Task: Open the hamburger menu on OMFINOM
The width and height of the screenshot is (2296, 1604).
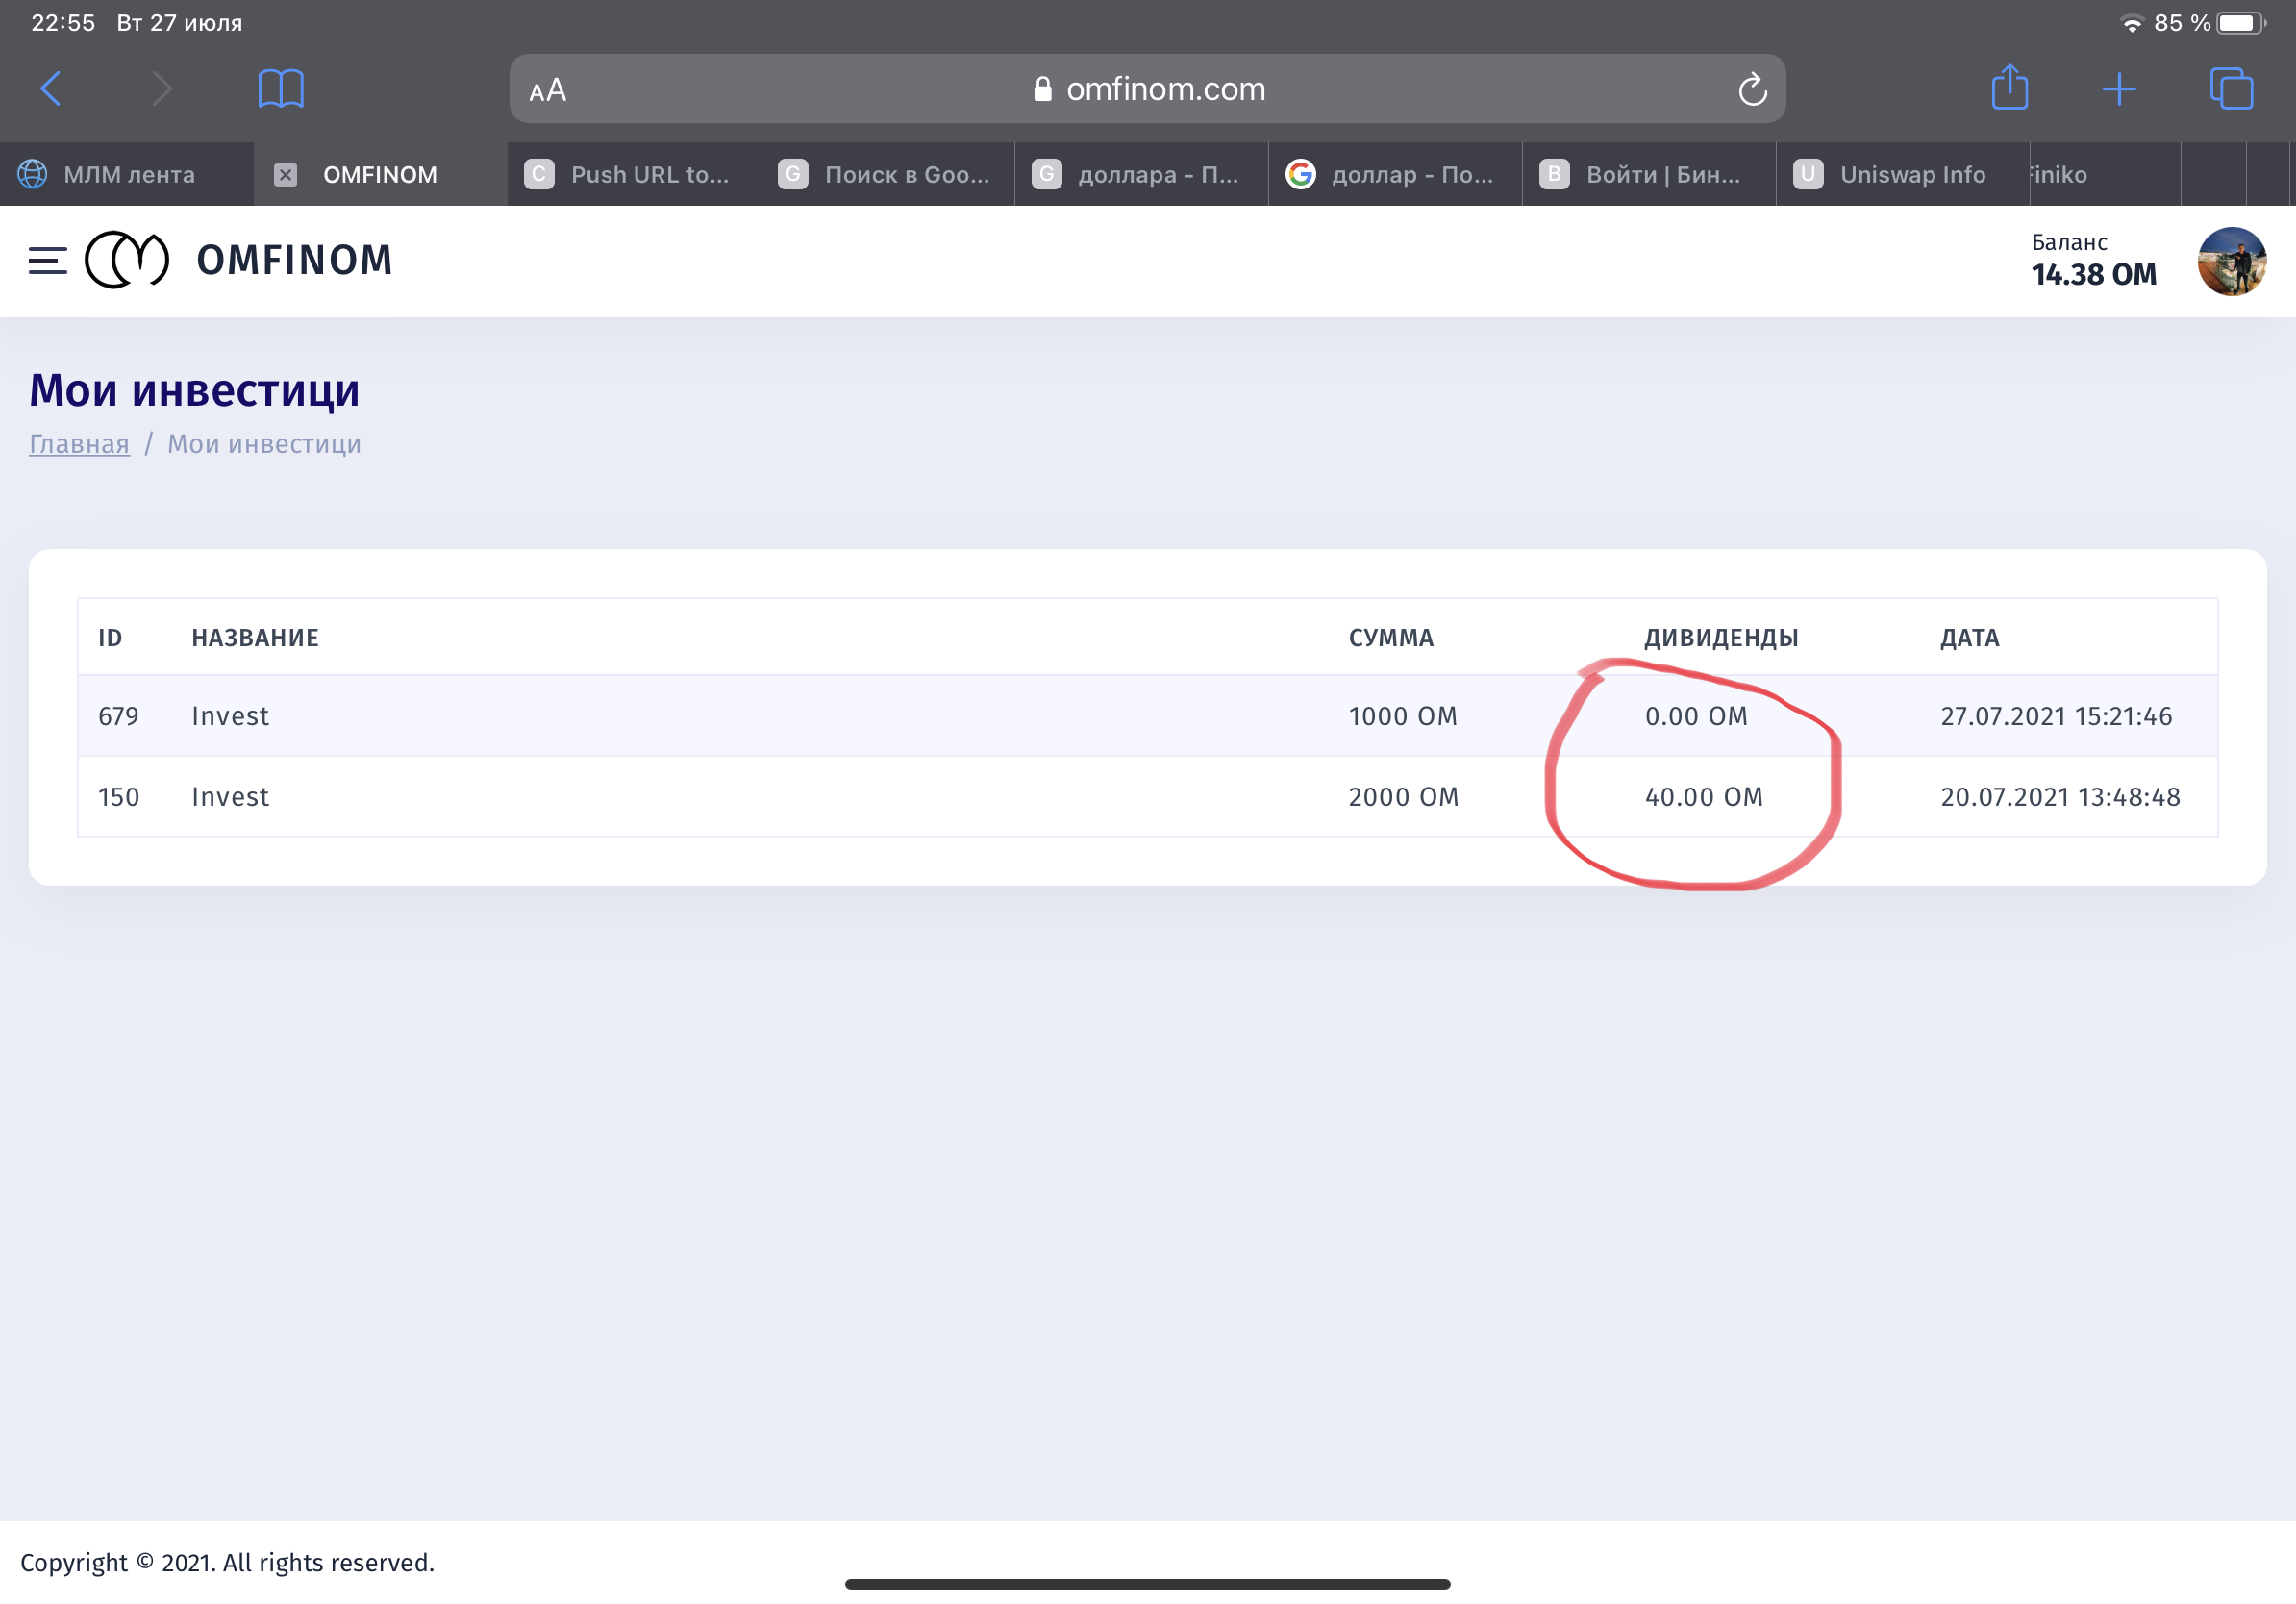Action: pyautogui.click(x=47, y=260)
